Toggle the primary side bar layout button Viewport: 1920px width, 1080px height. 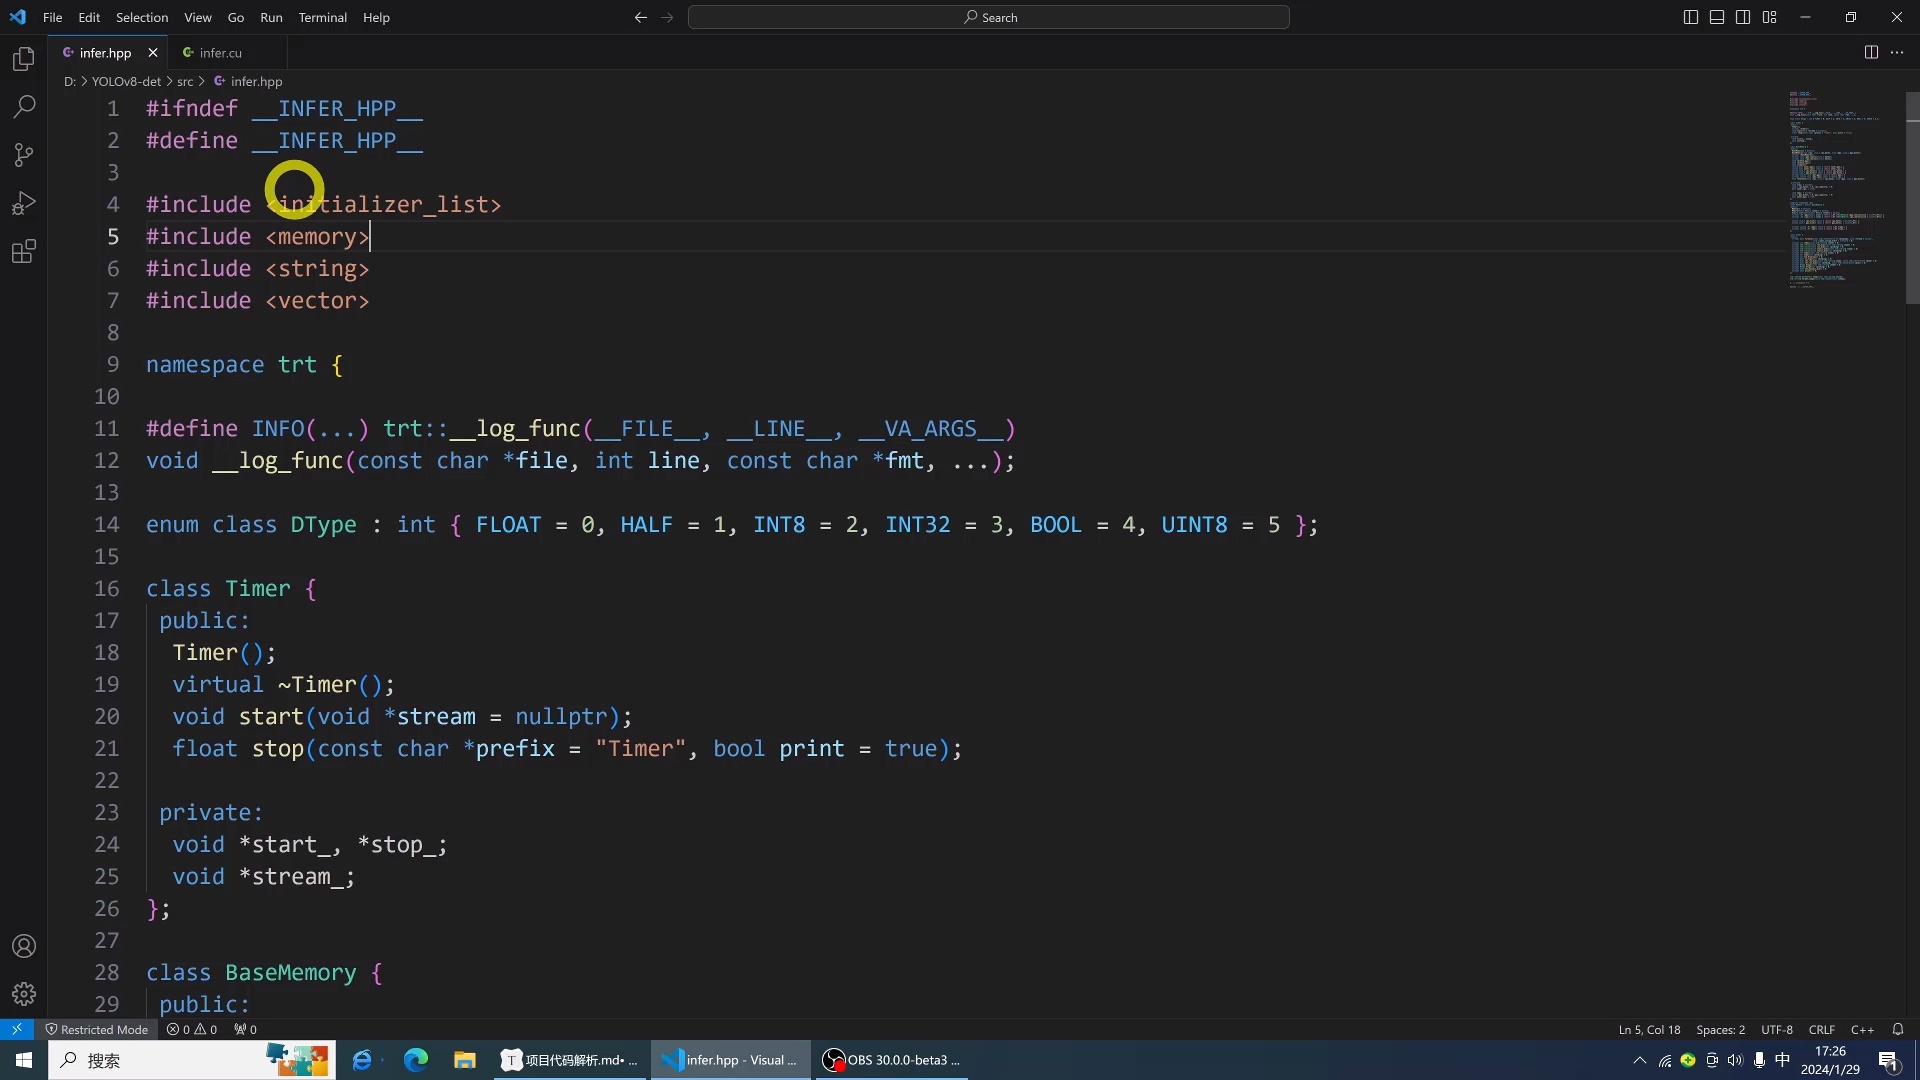[x=1690, y=17]
